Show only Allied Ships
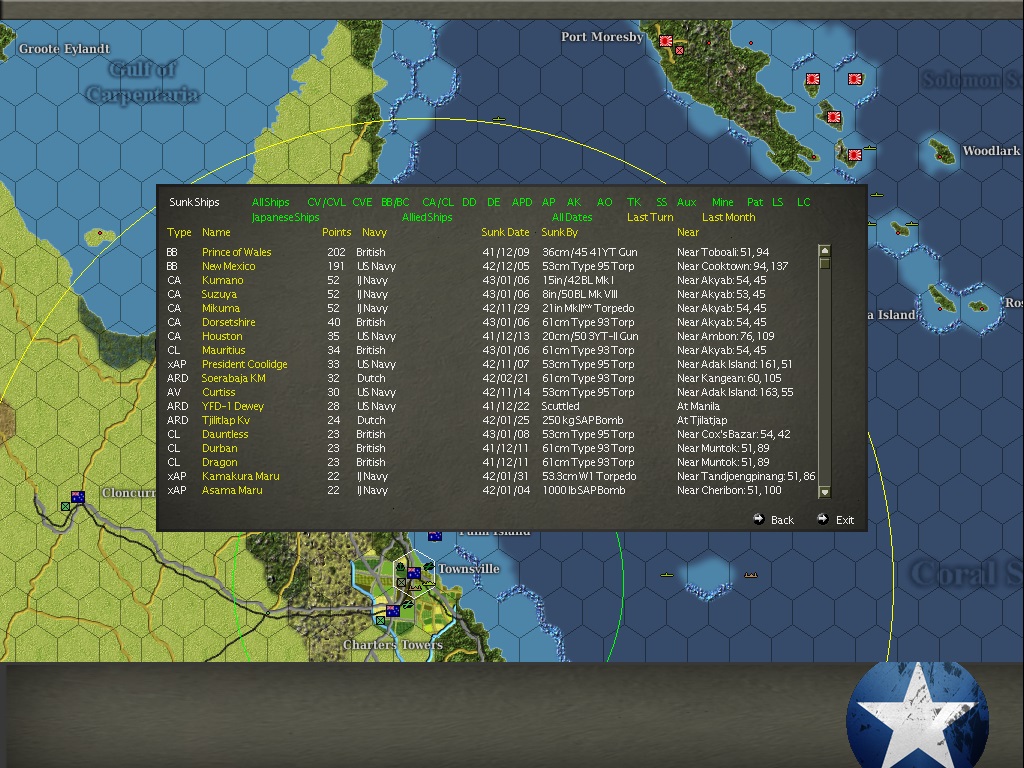This screenshot has height=768, width=1024. (427, 217)
